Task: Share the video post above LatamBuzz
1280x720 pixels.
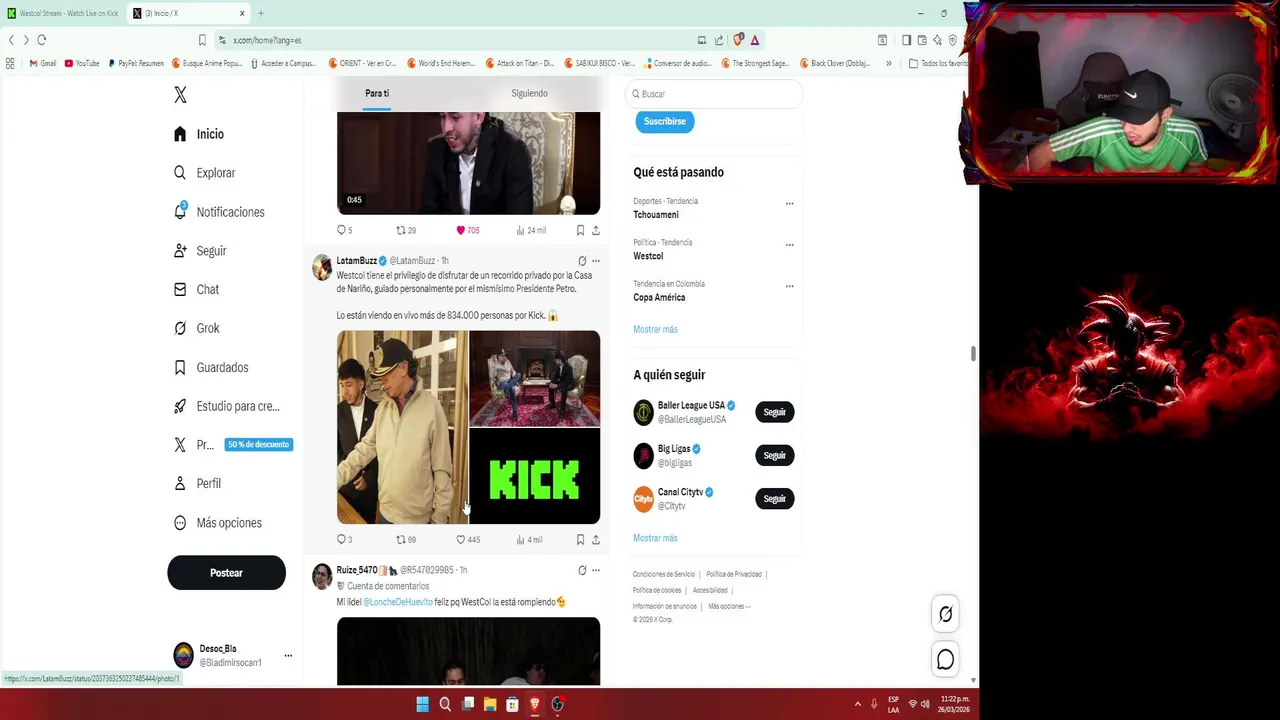Action: tap(596, 230)
